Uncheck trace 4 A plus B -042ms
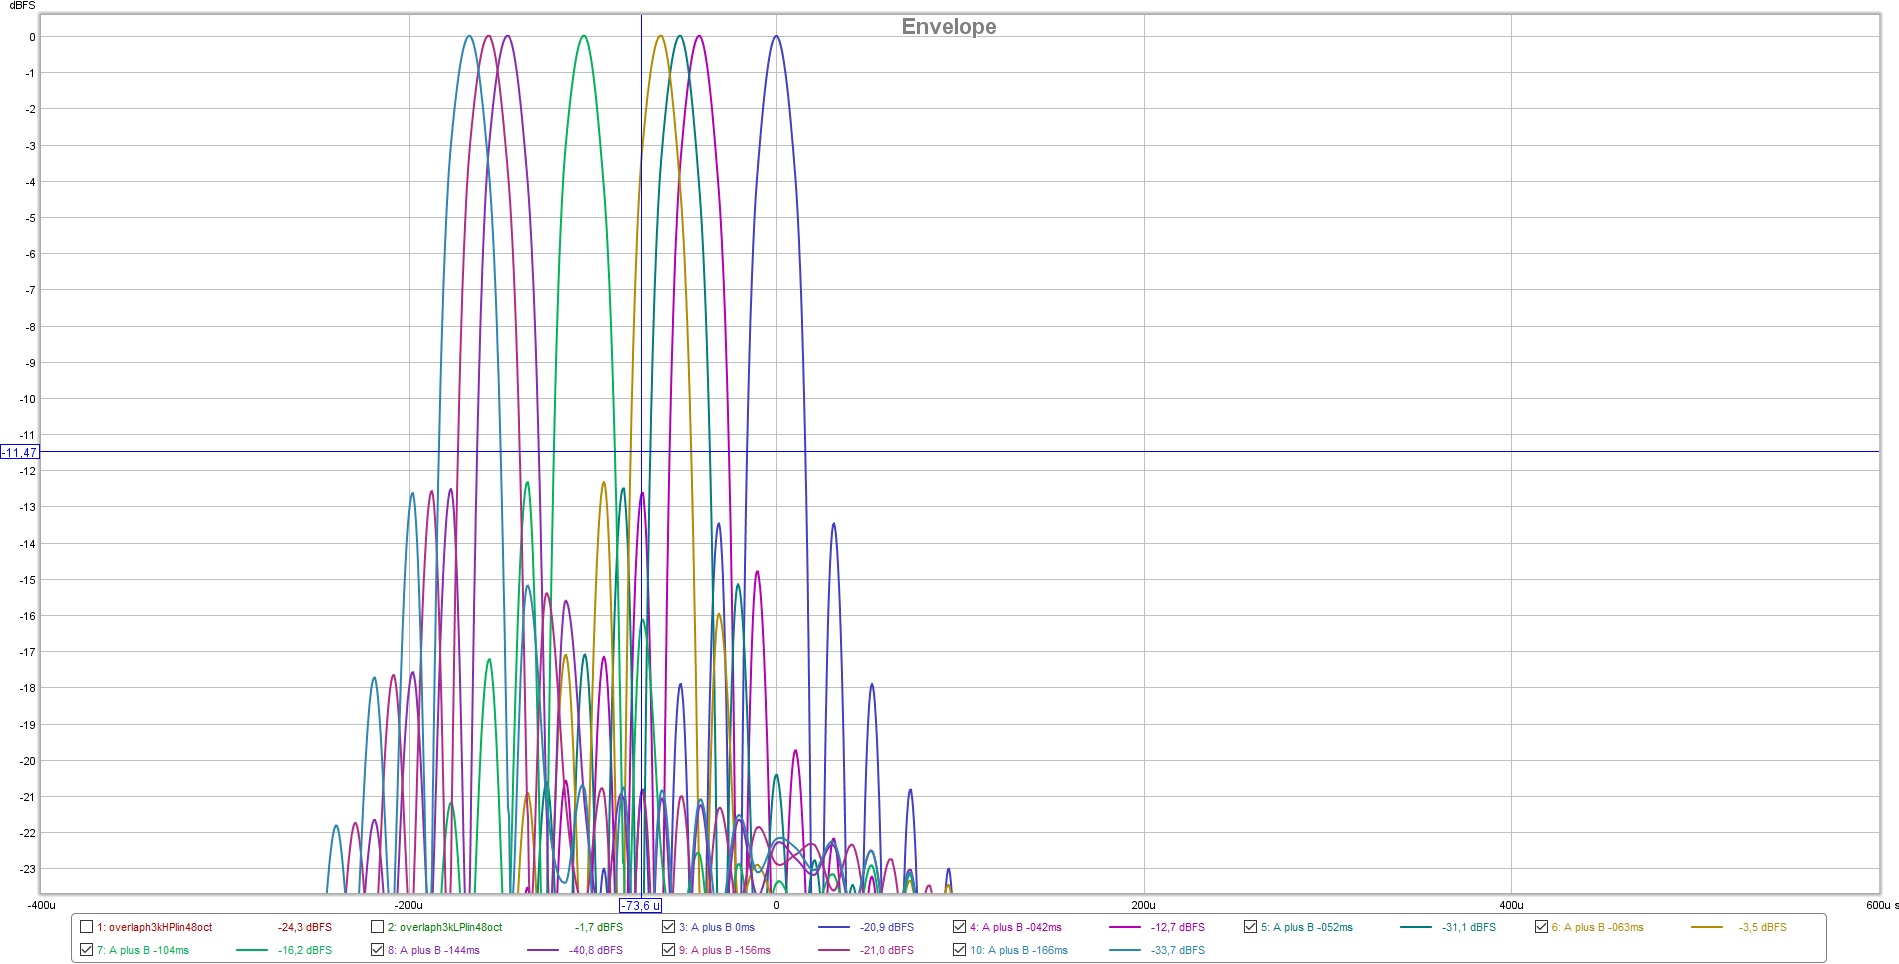 click(960, 927)
